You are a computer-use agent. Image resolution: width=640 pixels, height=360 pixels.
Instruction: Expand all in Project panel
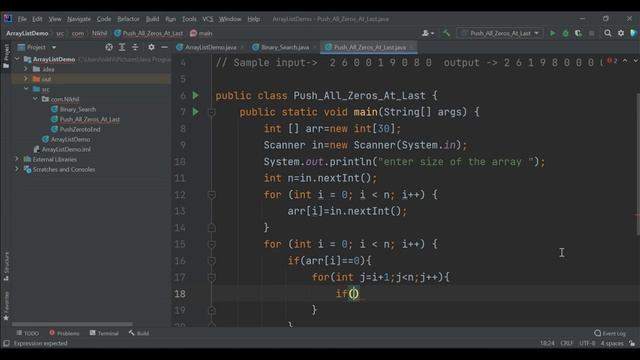tap(122, 47)
